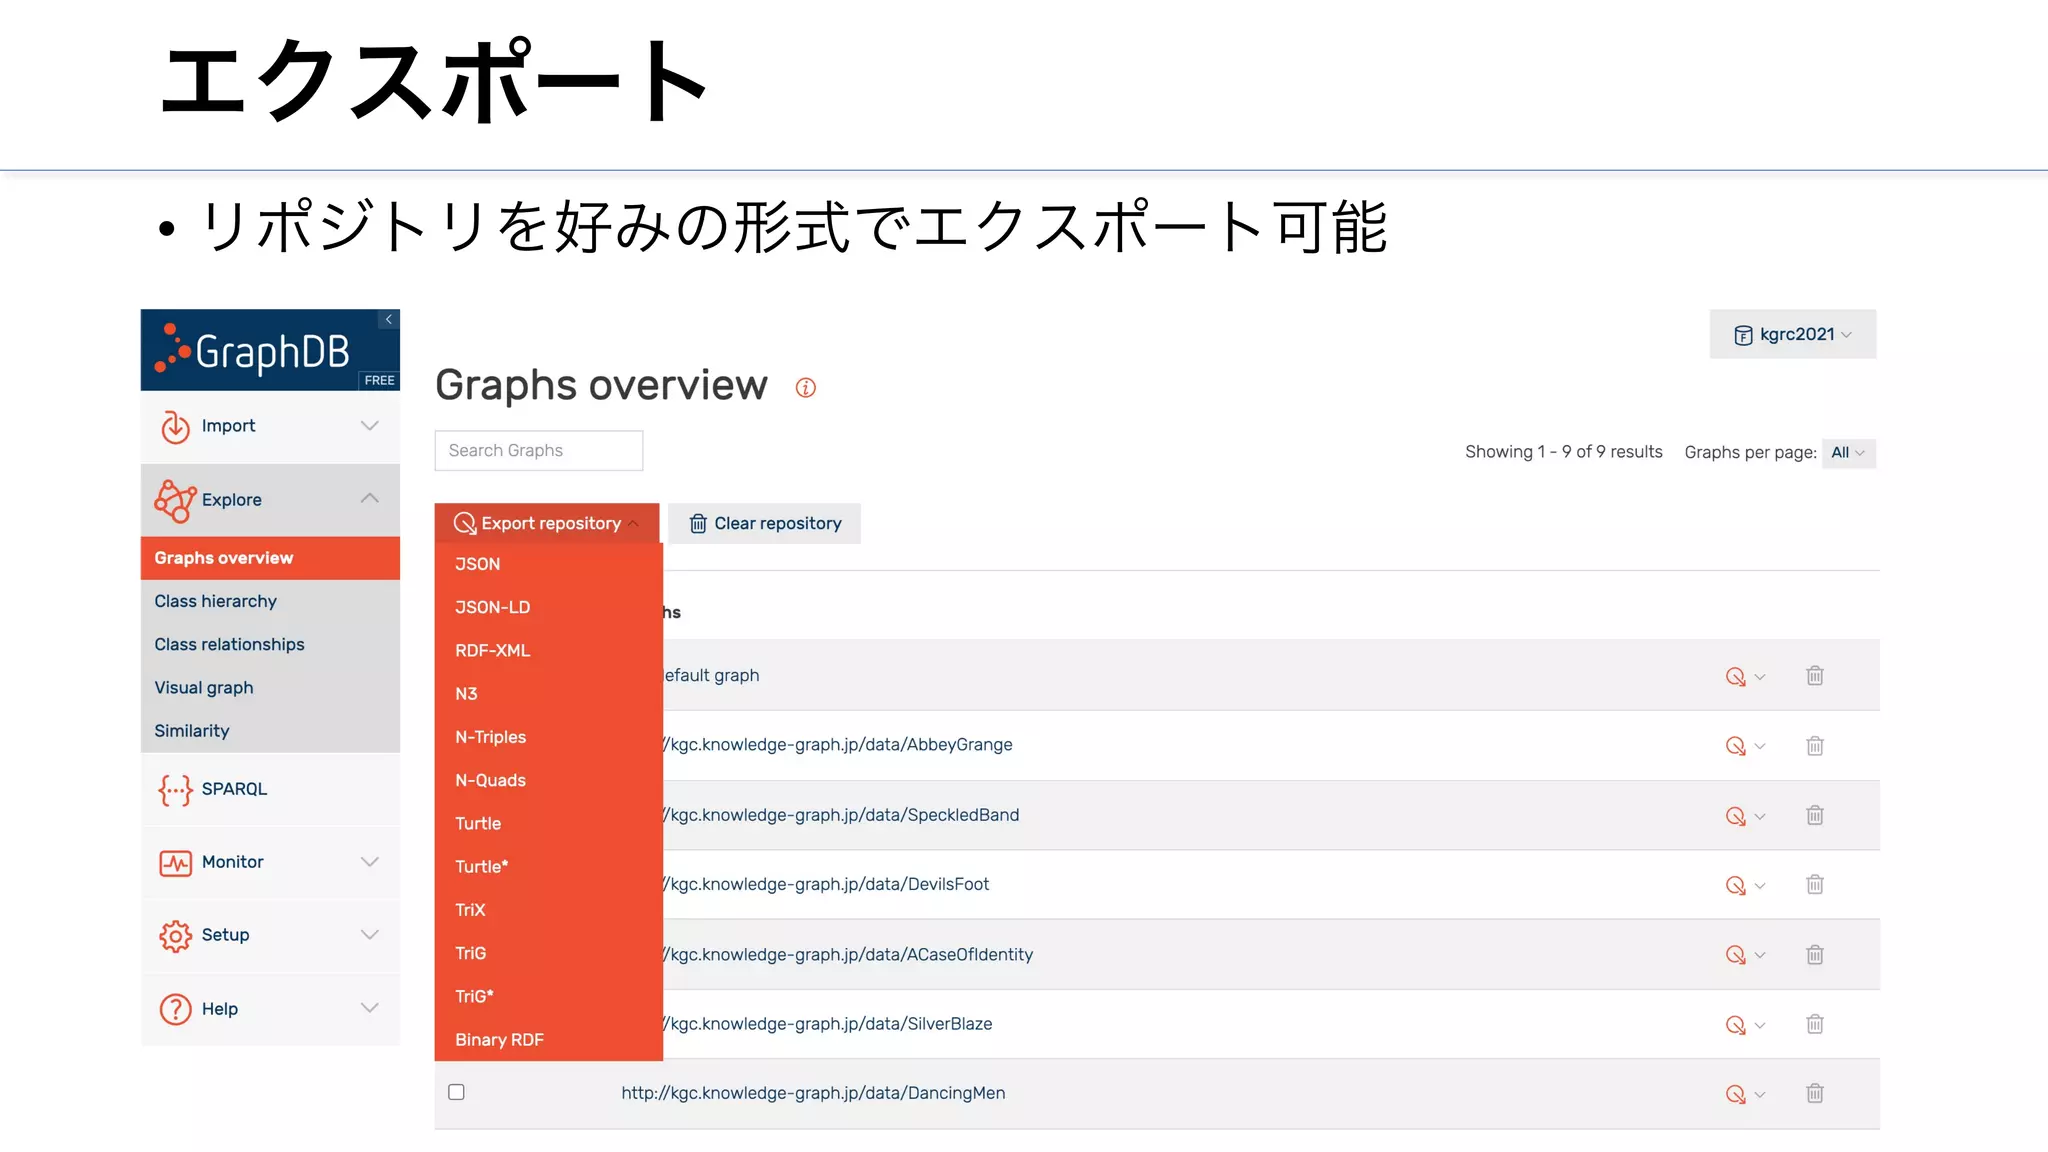Image resolution: width=2048 pixels, height=1152 pixels.
Task: Open the SilverBlaze graph link
Action: pyautogui.click(x=829, y=1024)
